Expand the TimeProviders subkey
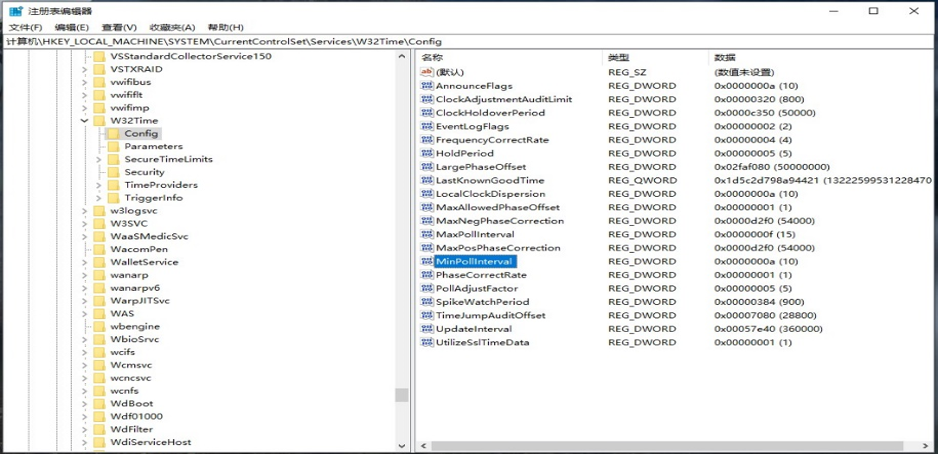This screenshot has height=454, width=938. tap(99, 185)
